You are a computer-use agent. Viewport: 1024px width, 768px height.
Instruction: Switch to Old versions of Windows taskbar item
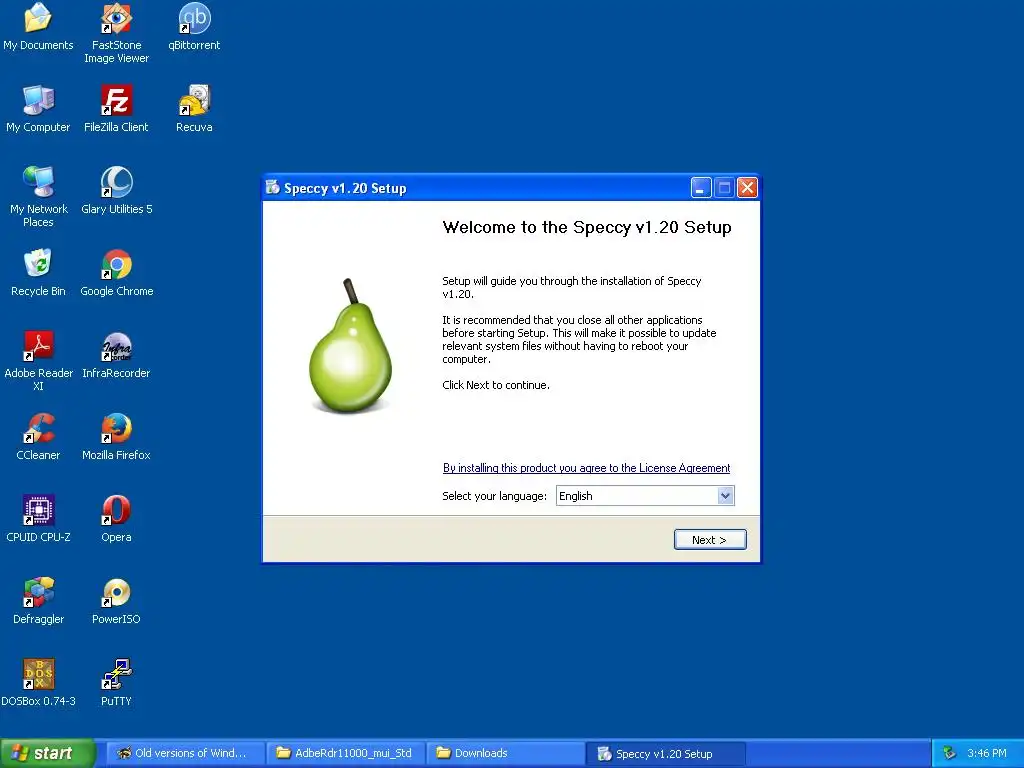pos(186,754)
